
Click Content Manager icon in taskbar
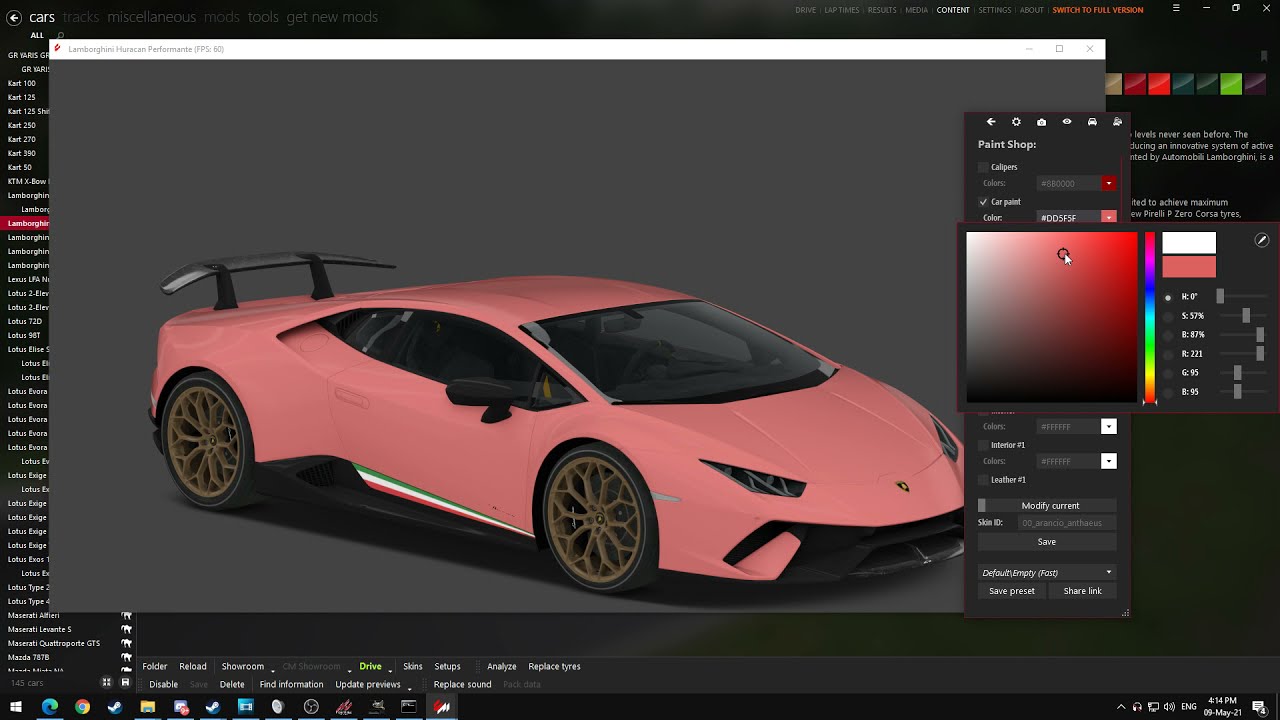coord(442,707)
